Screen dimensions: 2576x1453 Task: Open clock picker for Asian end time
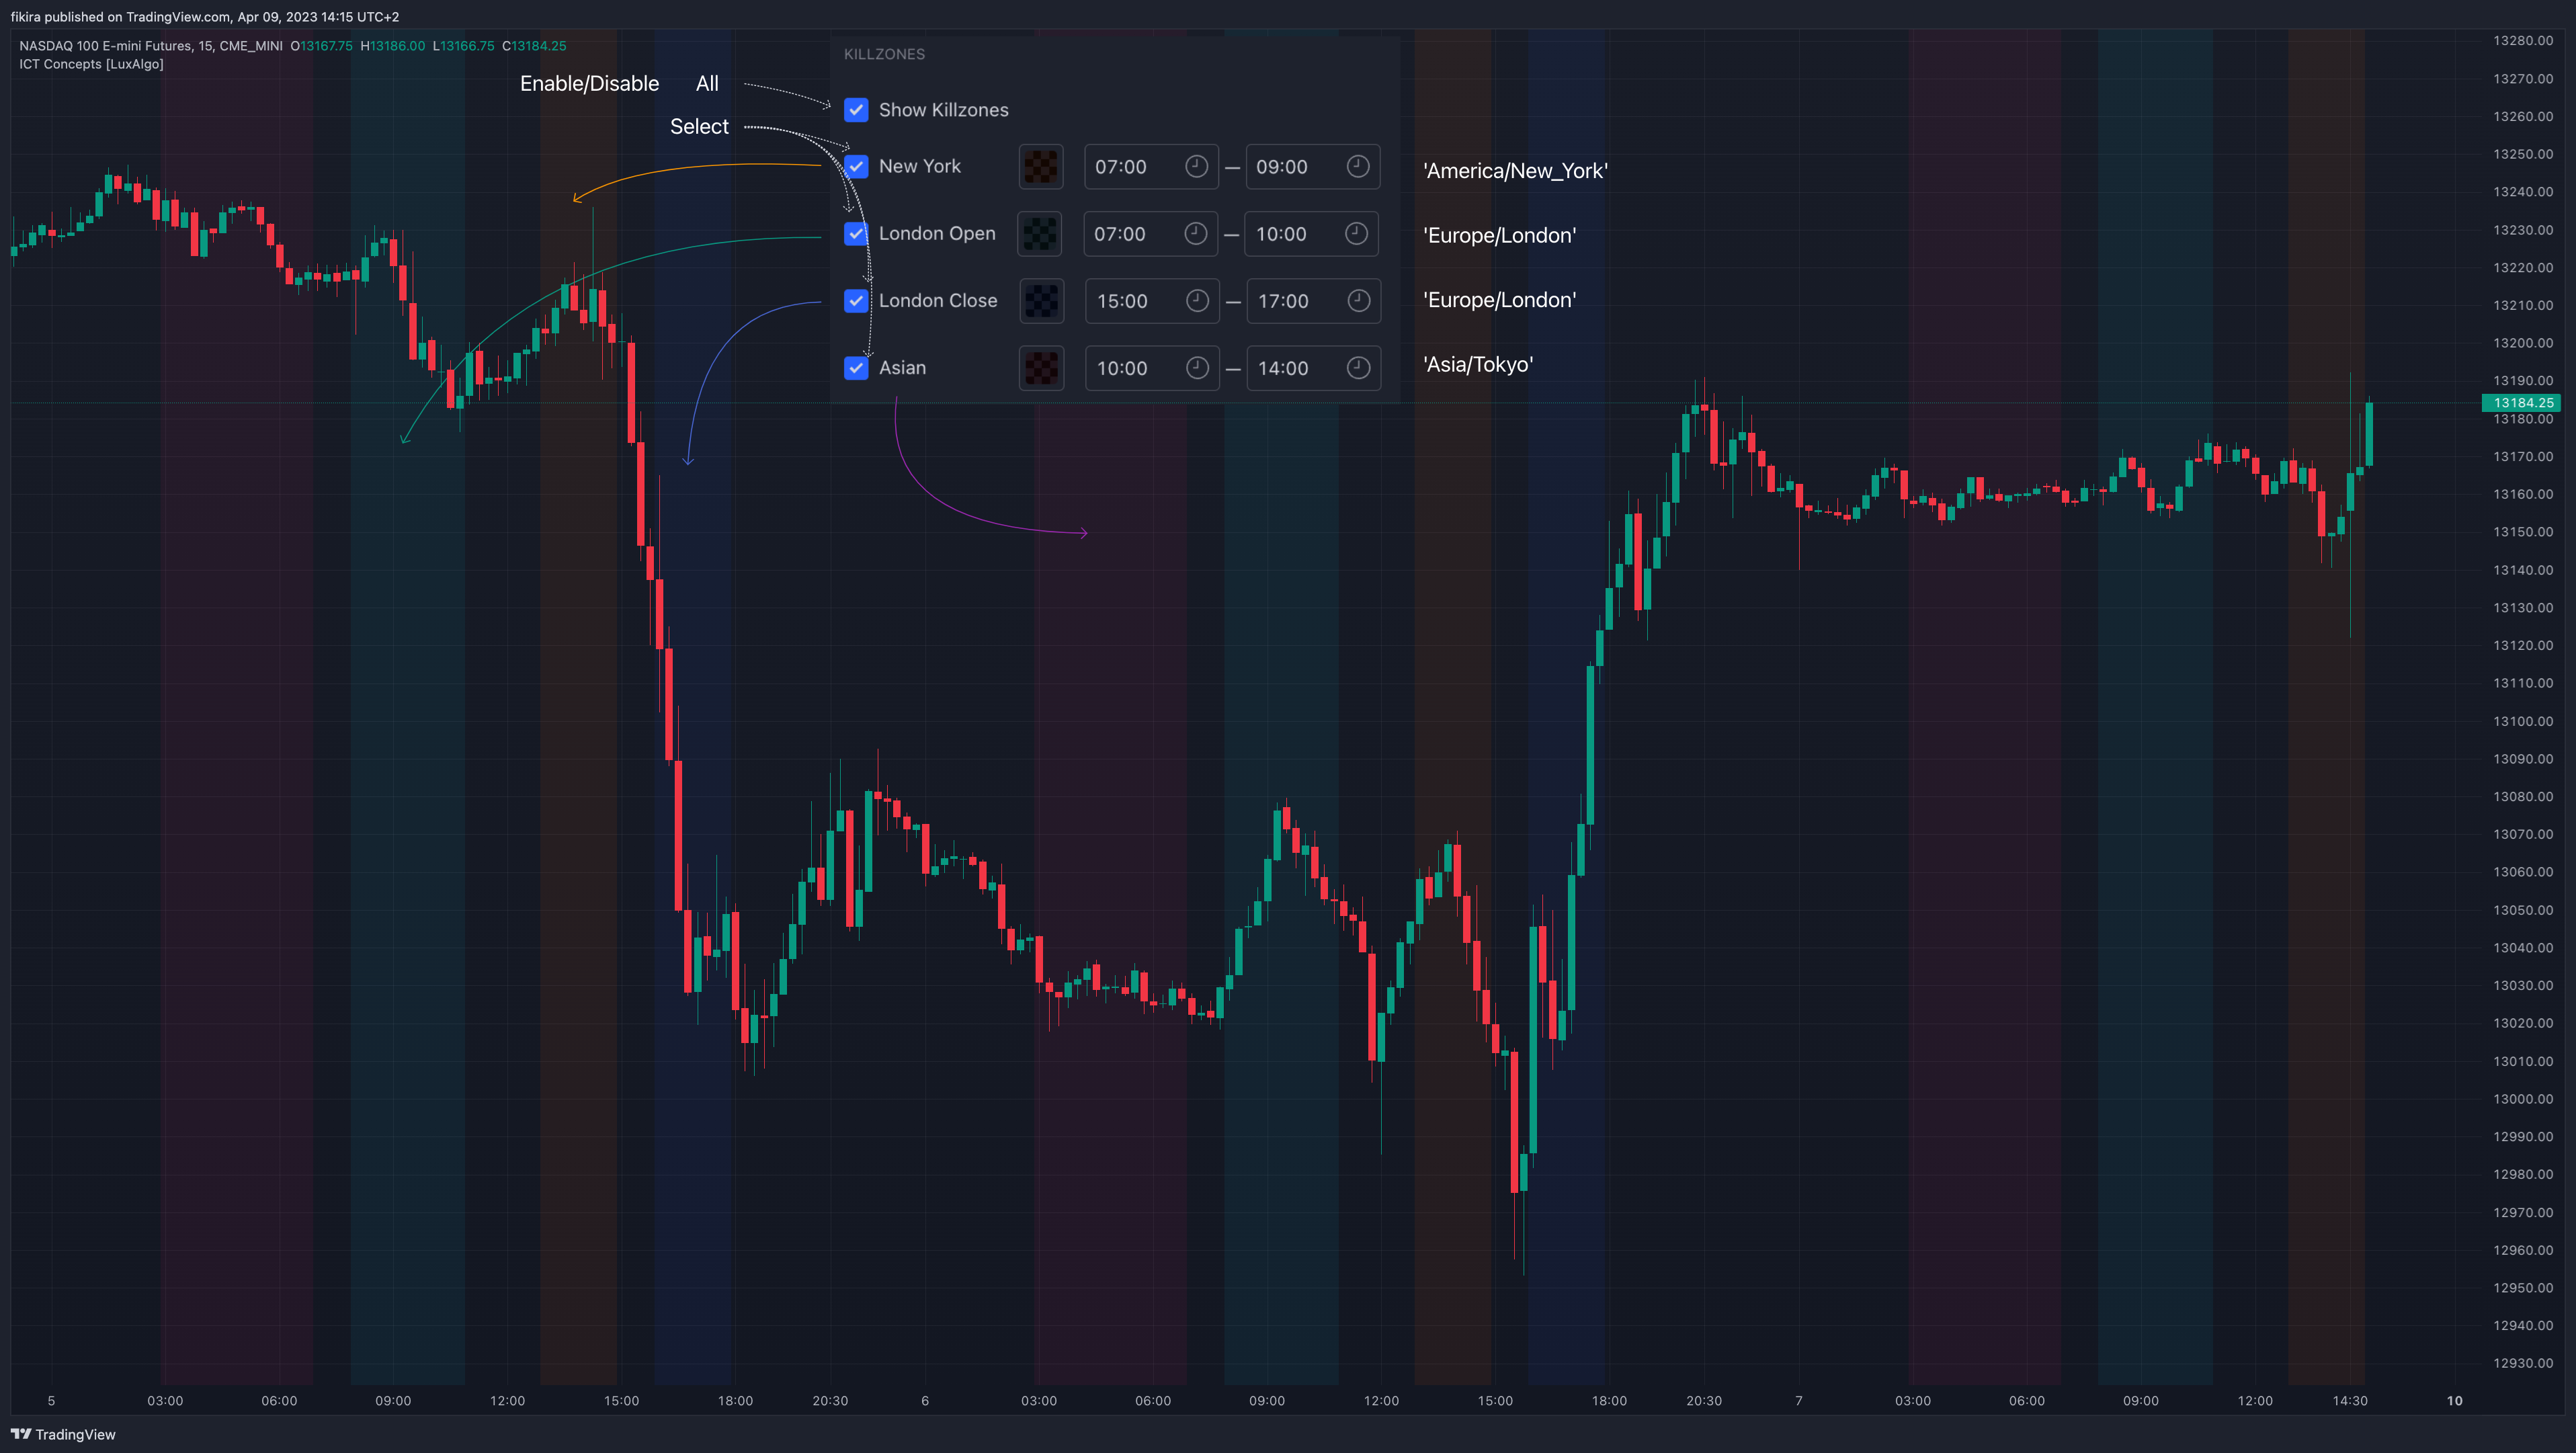(x=1358, y=367)
